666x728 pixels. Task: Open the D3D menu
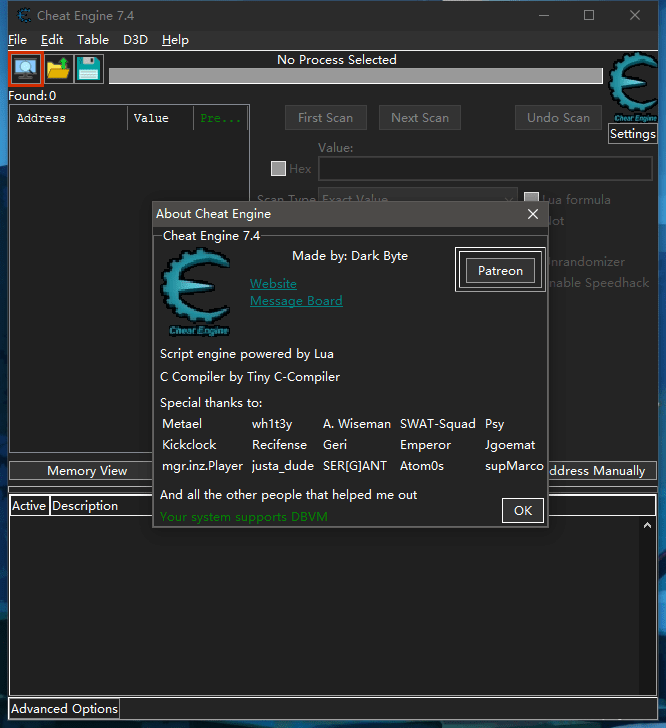click(x=135, y=40)
